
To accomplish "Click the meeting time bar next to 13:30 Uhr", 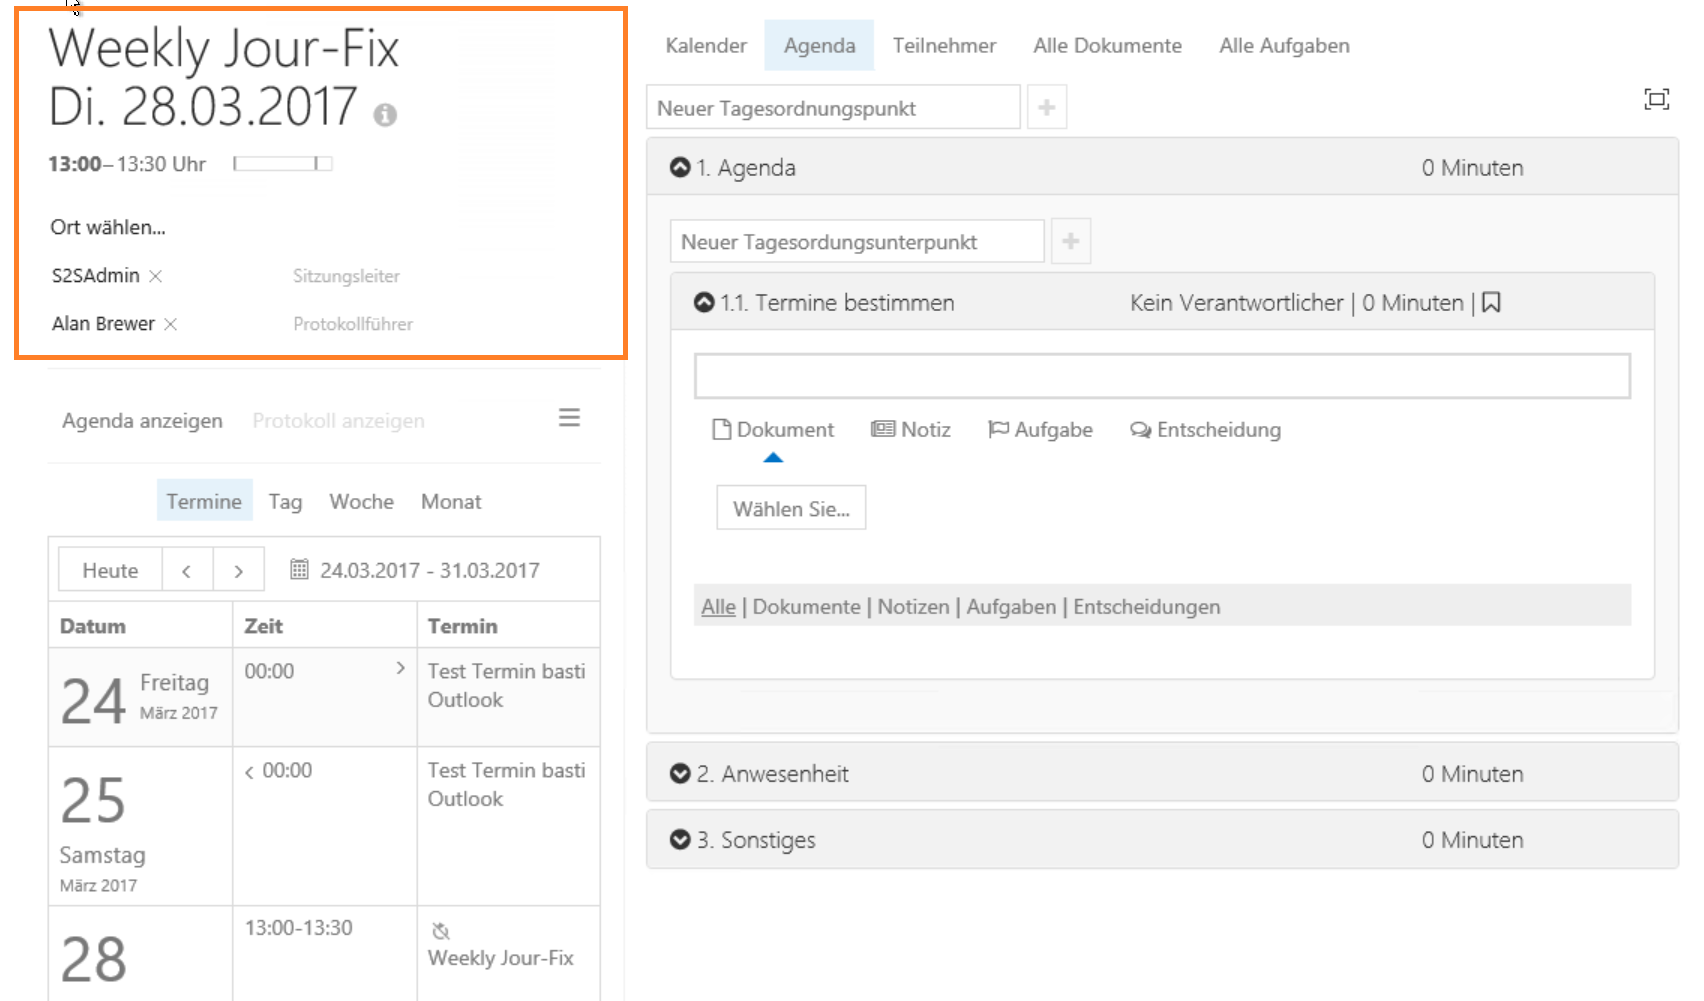I will point(283,163).
